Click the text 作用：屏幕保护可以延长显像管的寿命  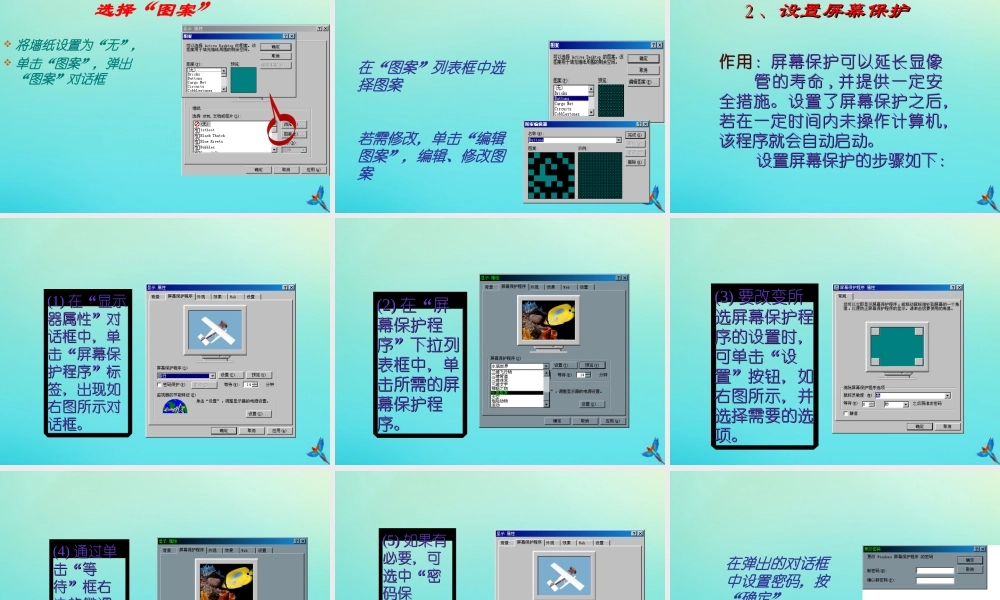coord(831,71)
